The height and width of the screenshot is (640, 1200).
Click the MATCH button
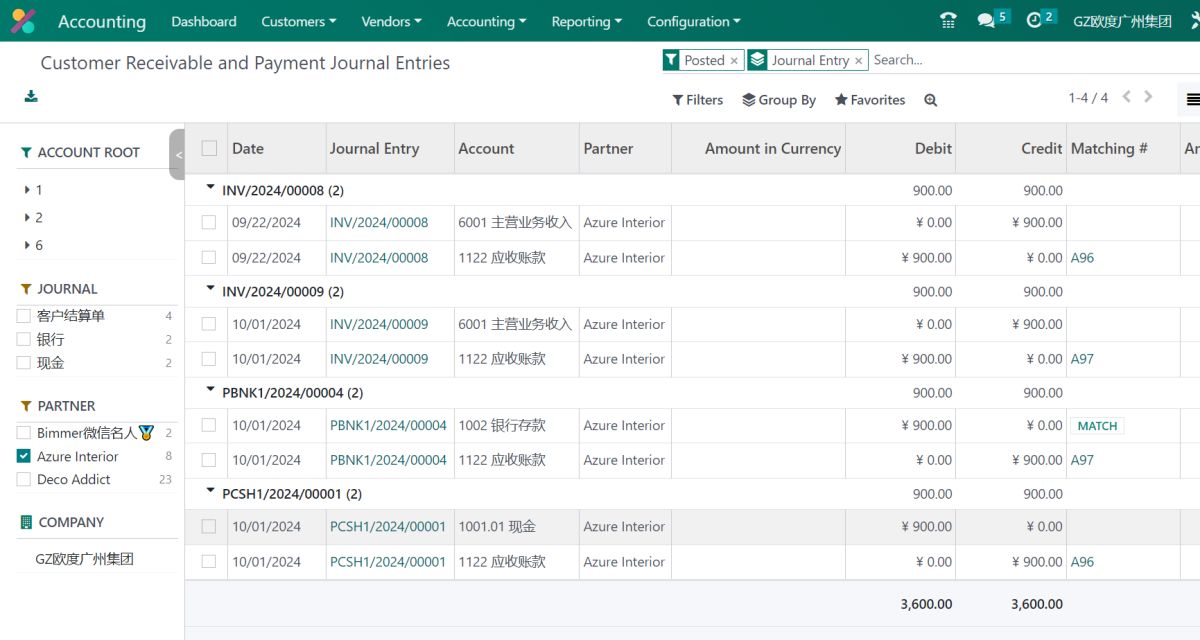pos(1097,426)
